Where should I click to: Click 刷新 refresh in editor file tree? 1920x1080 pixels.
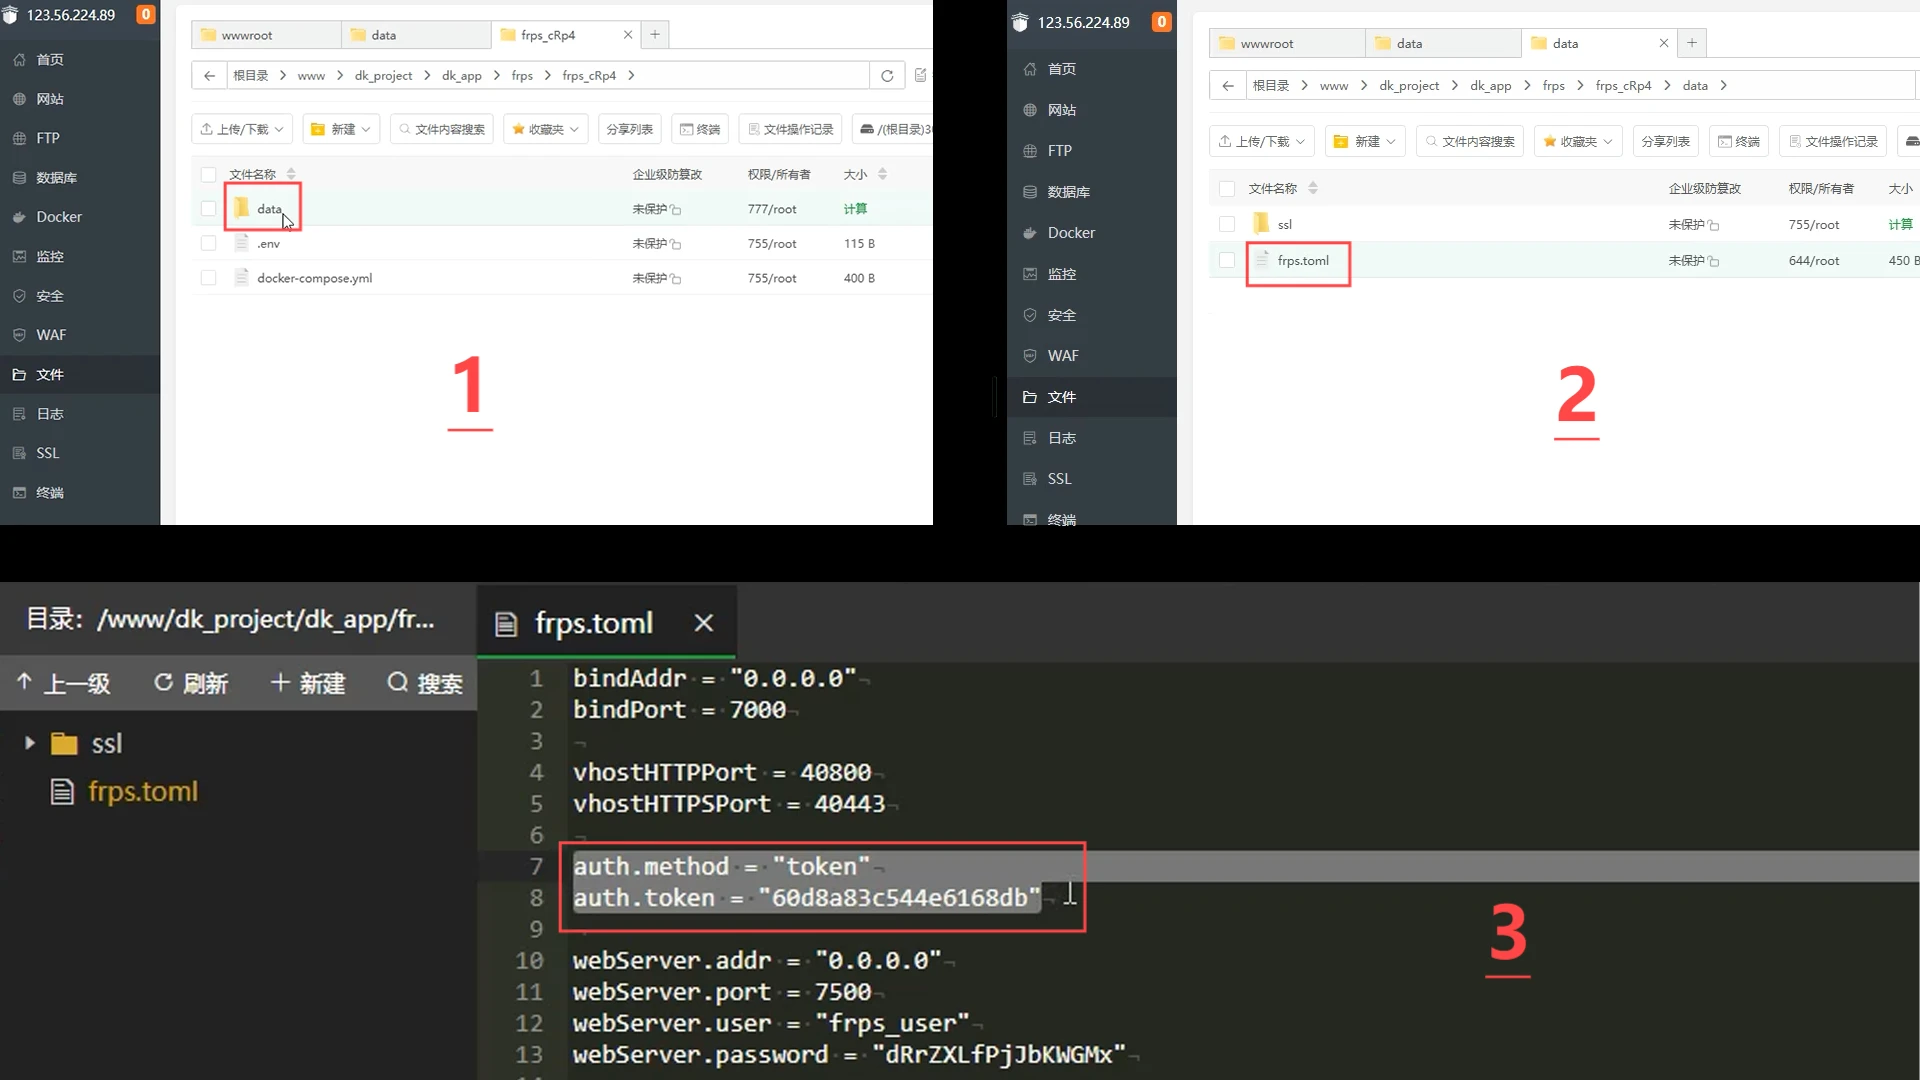click(191, 683)
